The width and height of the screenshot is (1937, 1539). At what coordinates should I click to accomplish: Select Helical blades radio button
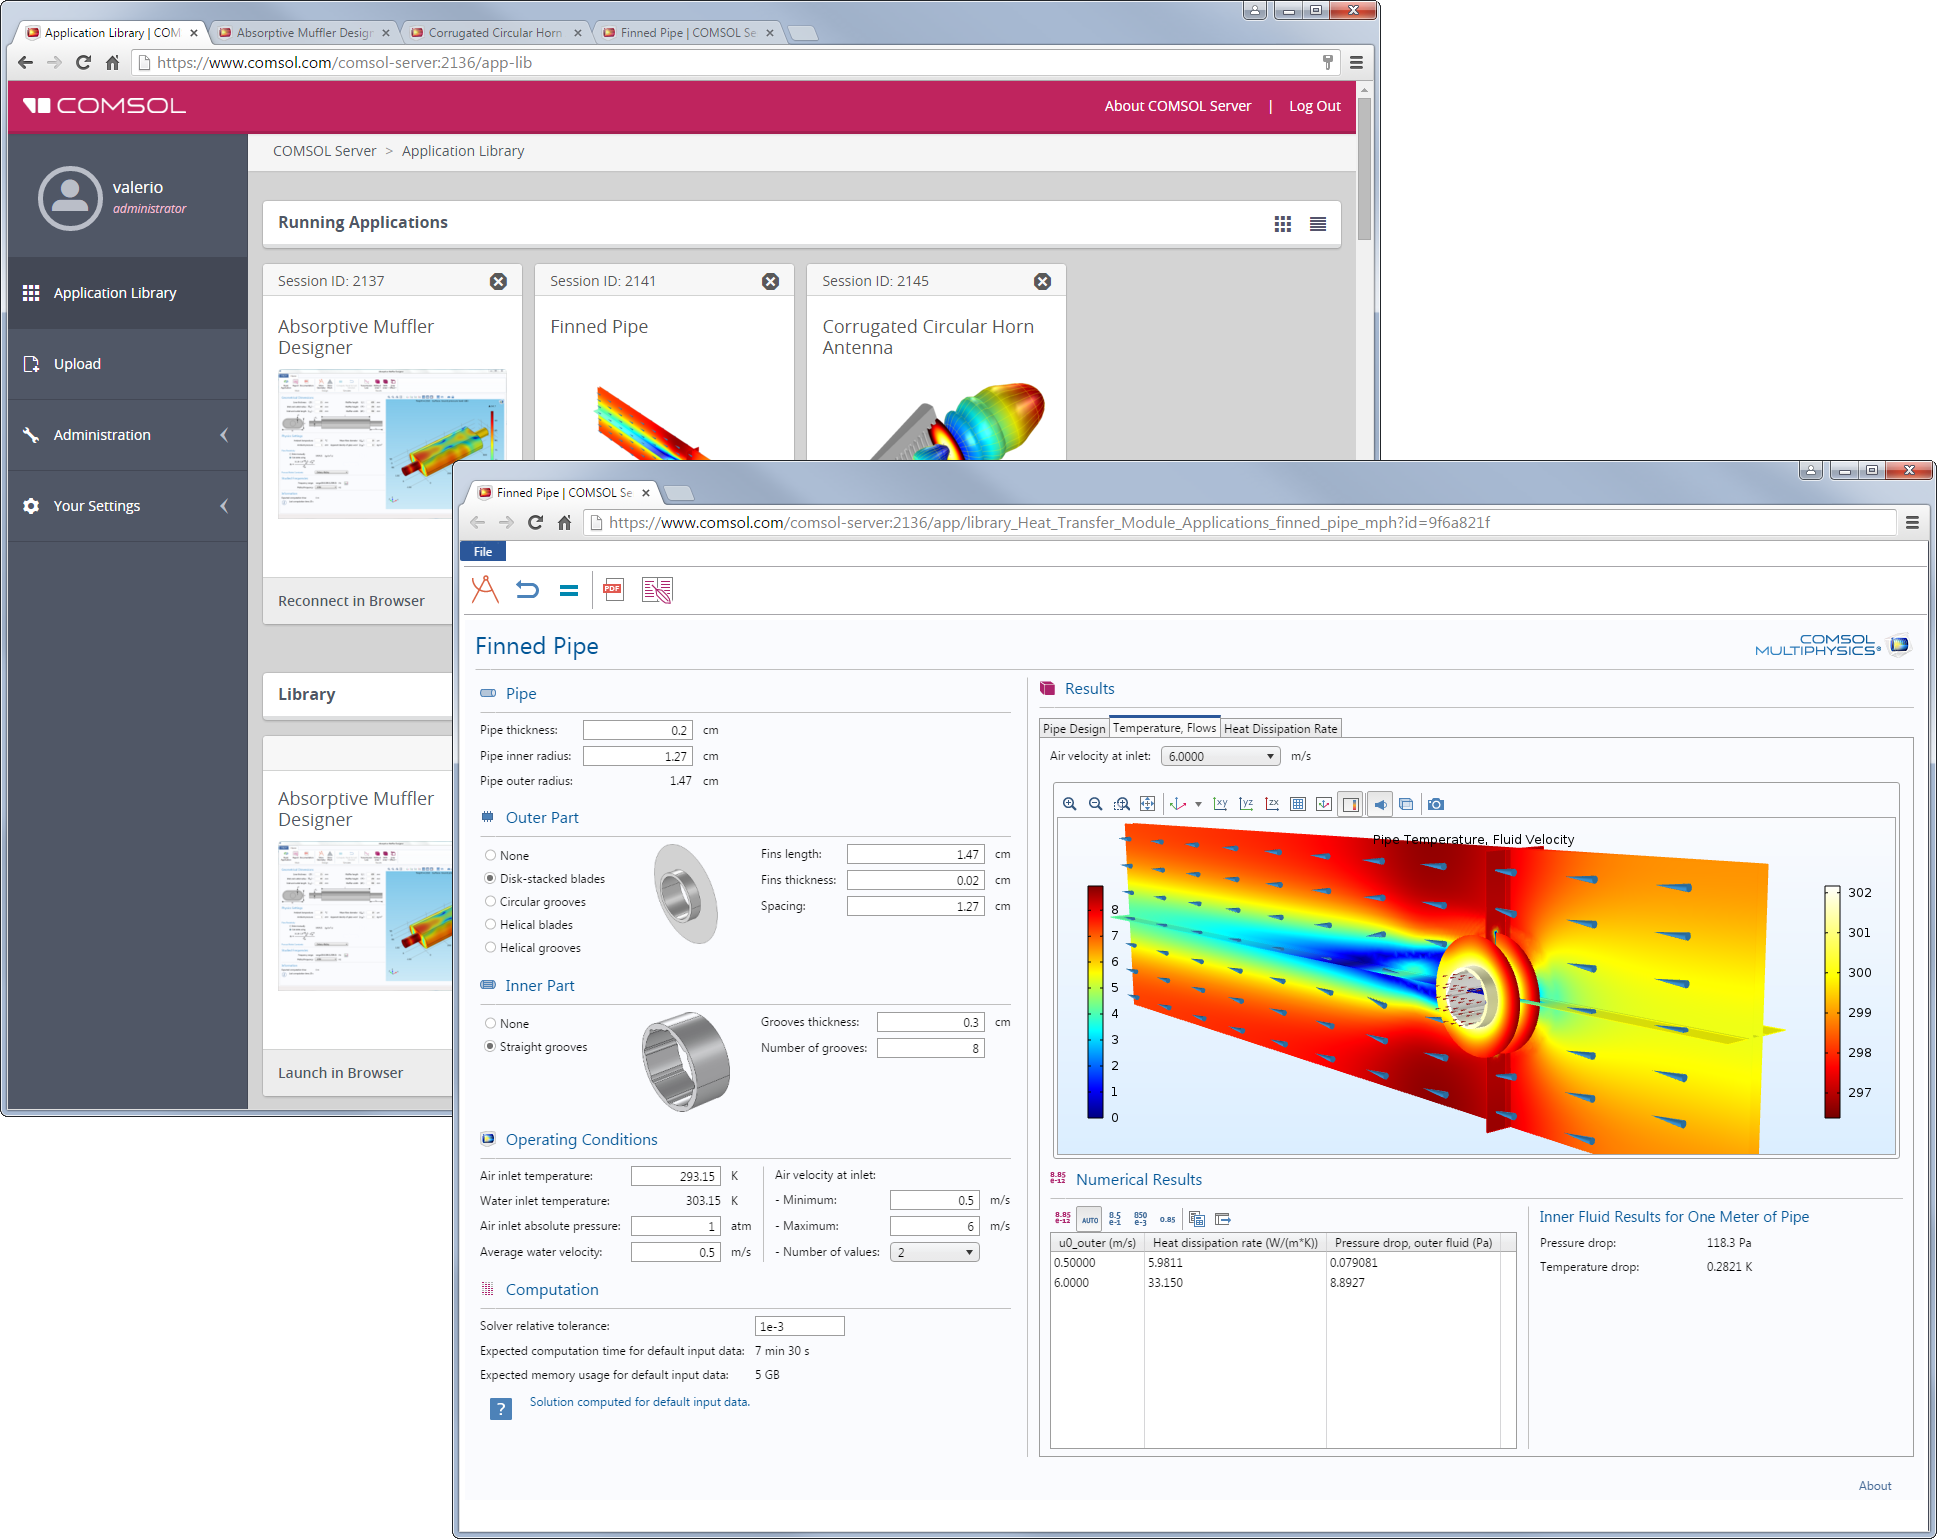[490, 924]
